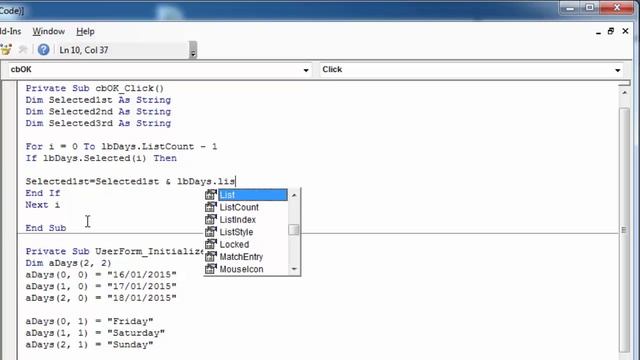Click code editor vertical scrollbar thumb
This screenshot has height=360, width=640.
tap(624, 229)
